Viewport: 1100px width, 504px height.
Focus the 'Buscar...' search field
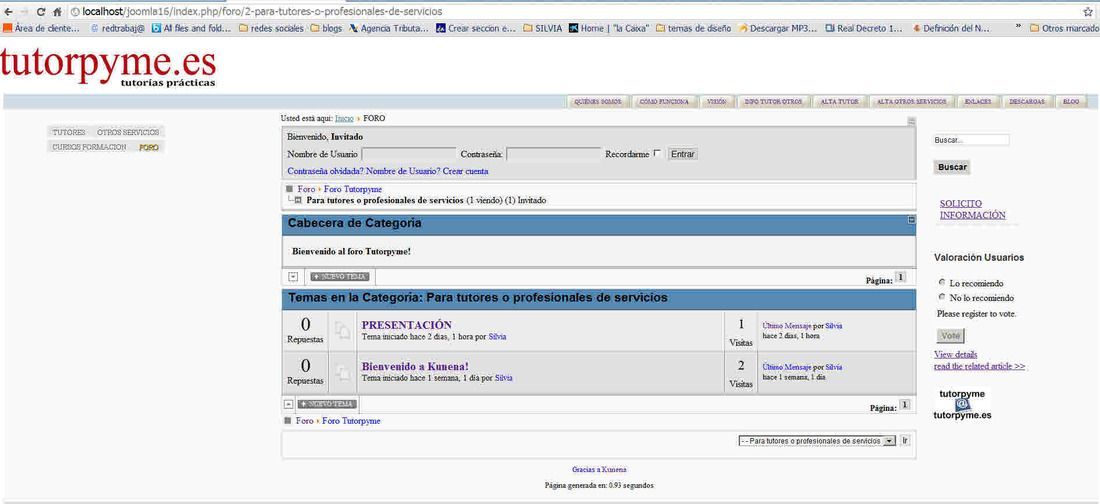[x=971, y=140]
